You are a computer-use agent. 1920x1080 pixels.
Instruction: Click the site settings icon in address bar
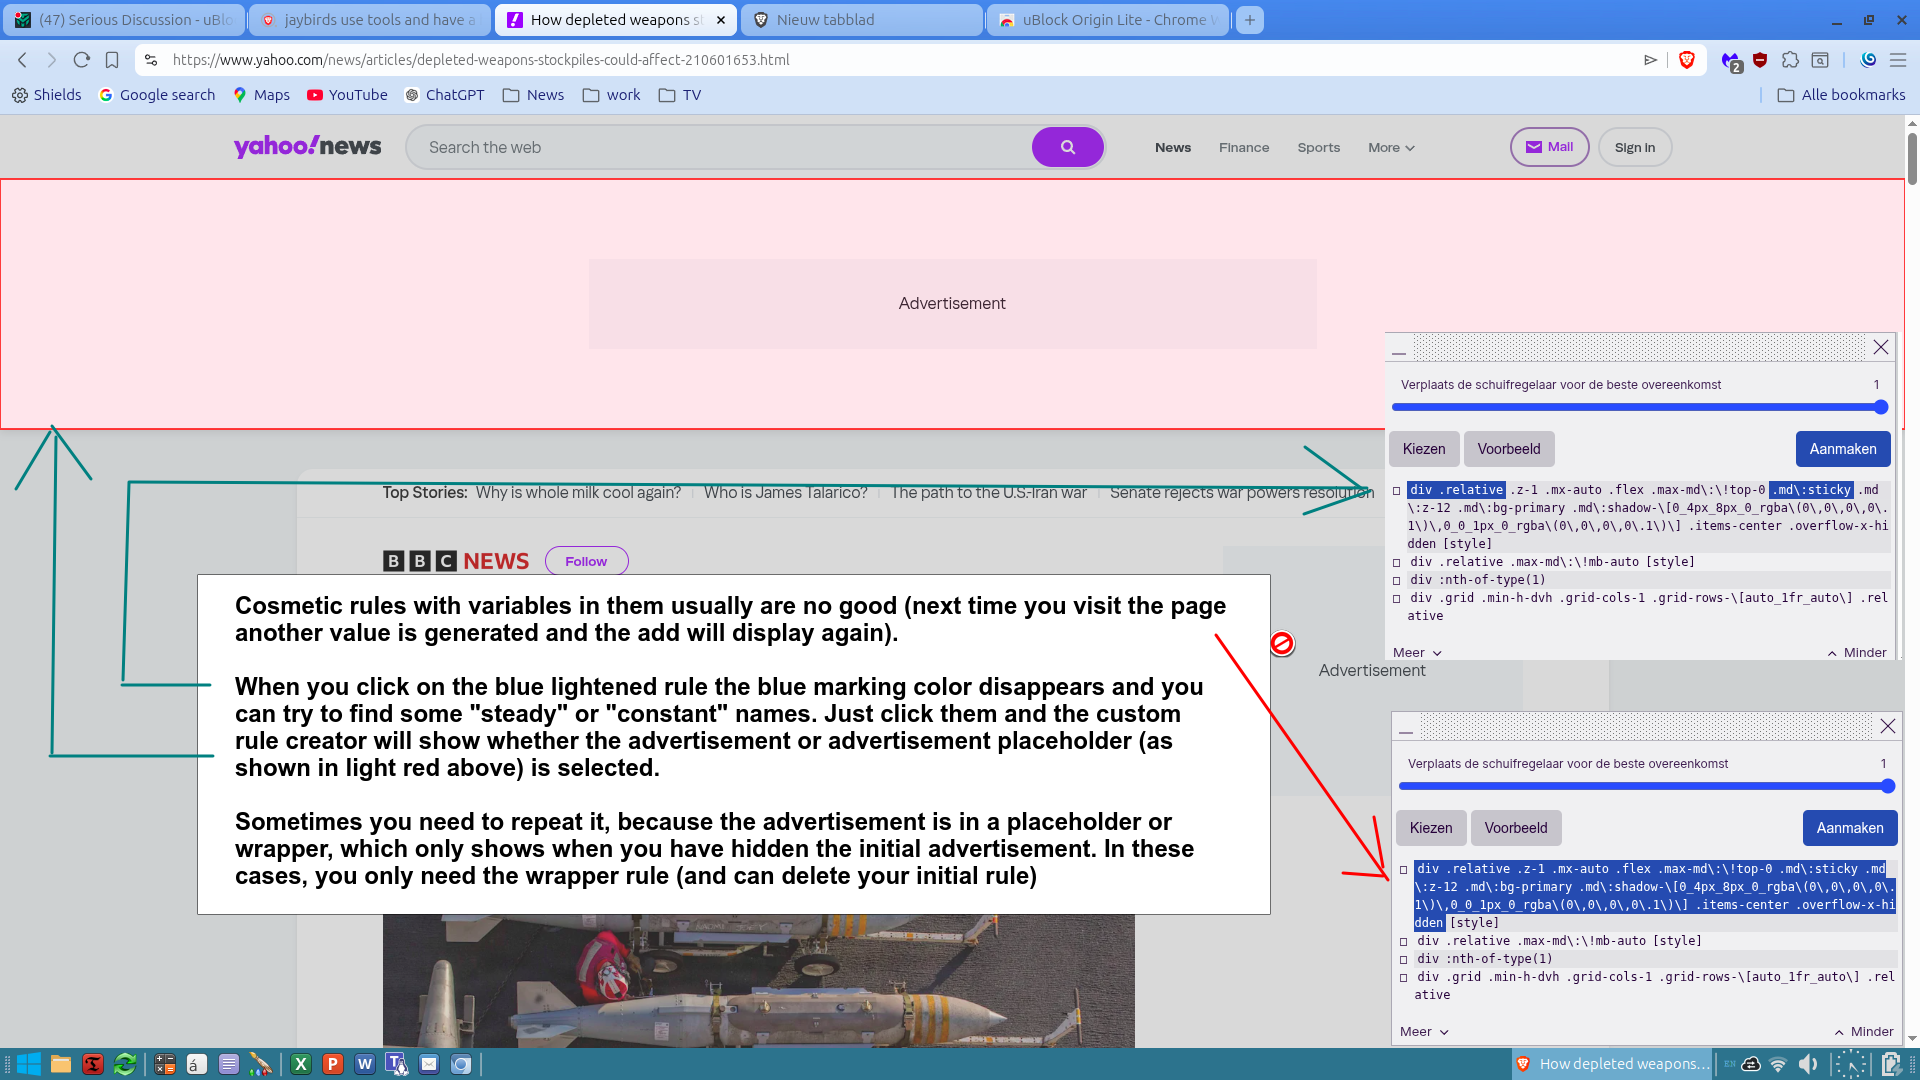click(151, 60)
